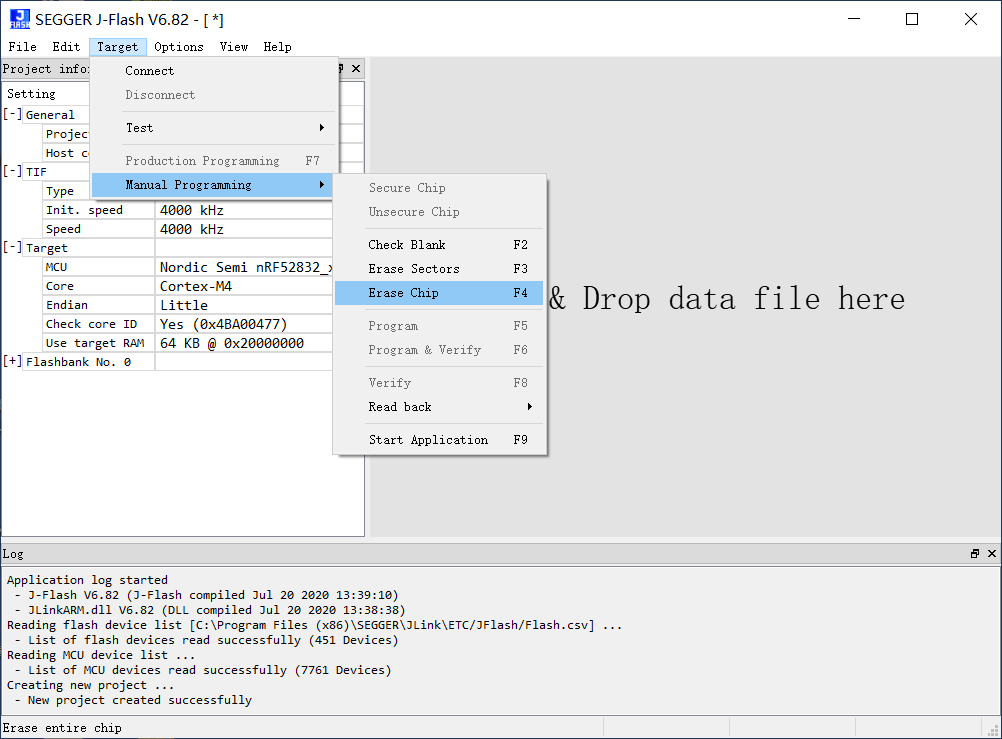Image resolution: width=1002 pixels, height=739 pixels.
Task: Select the Init. speed setting row
Action: [189, 210]
